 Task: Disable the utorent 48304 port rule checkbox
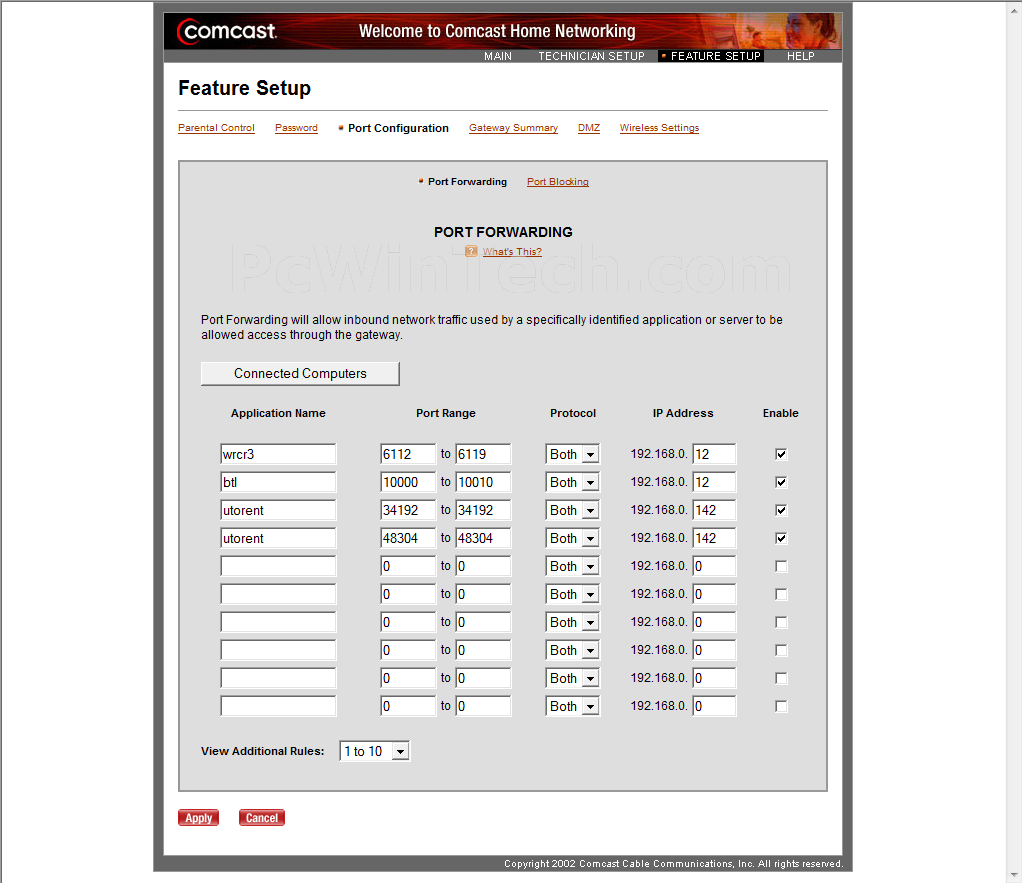[x=781, y=538]
